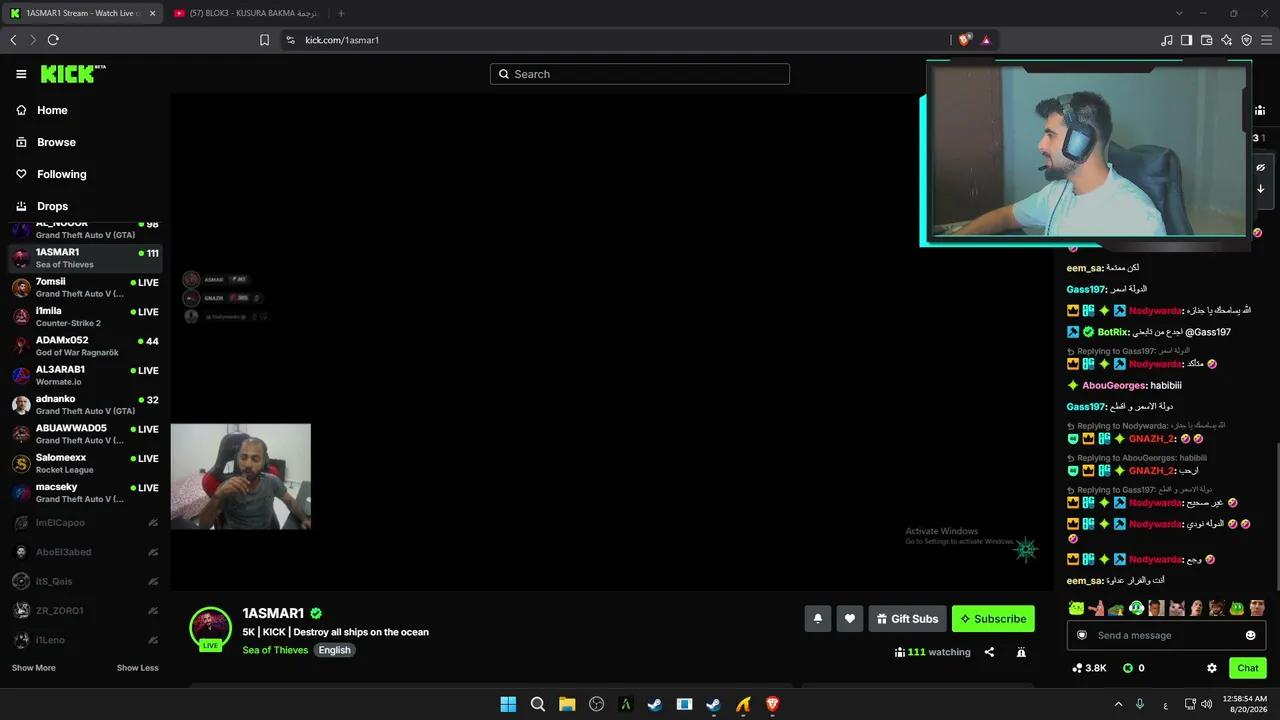Image resolution: width=1280 pixels, height=720 pixels.
Task: Focus the Kick search box
Action: pos(640,74)
